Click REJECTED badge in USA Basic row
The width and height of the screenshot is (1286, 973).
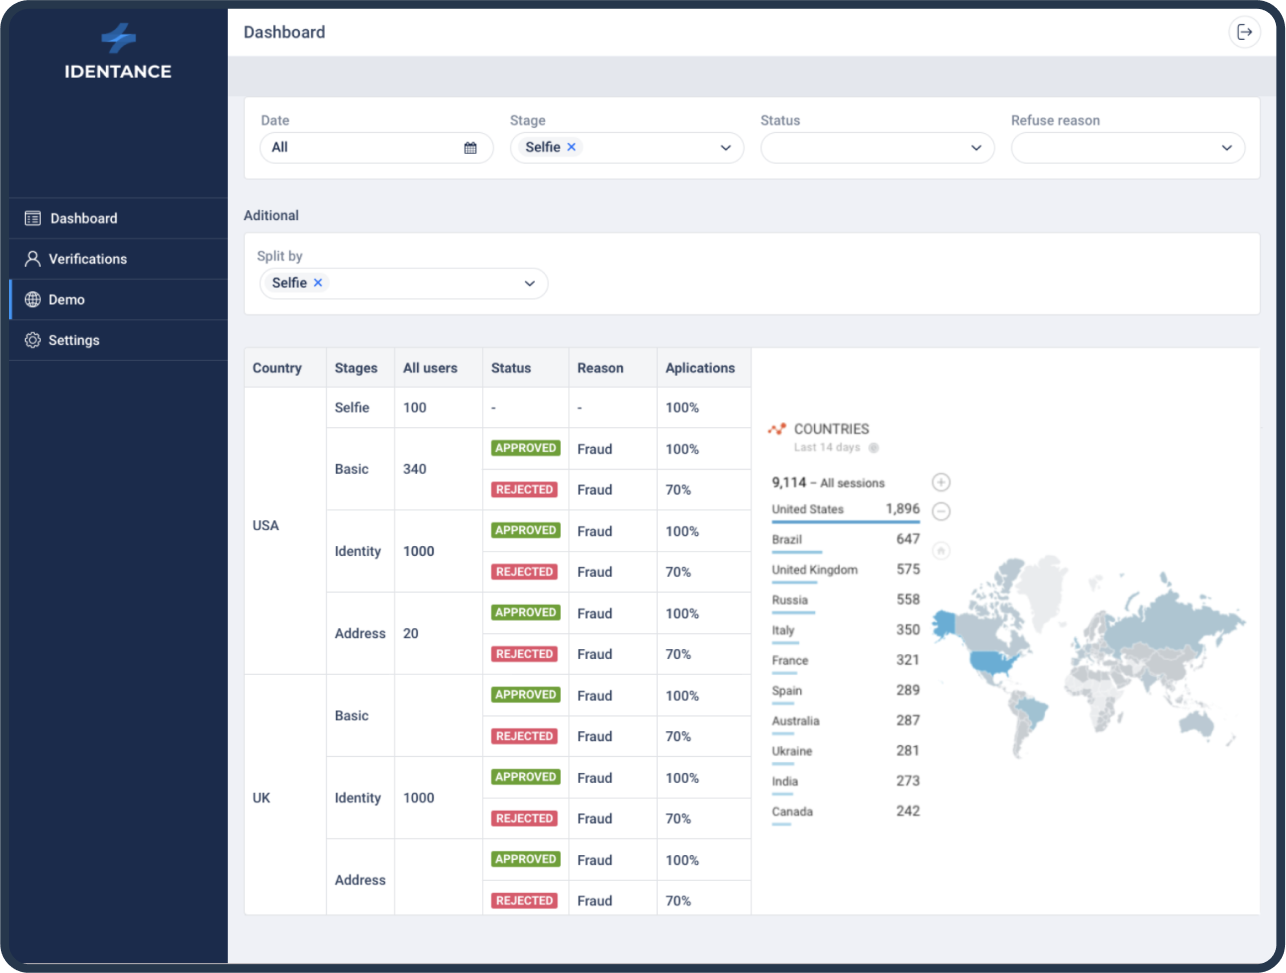coord(524,490)
